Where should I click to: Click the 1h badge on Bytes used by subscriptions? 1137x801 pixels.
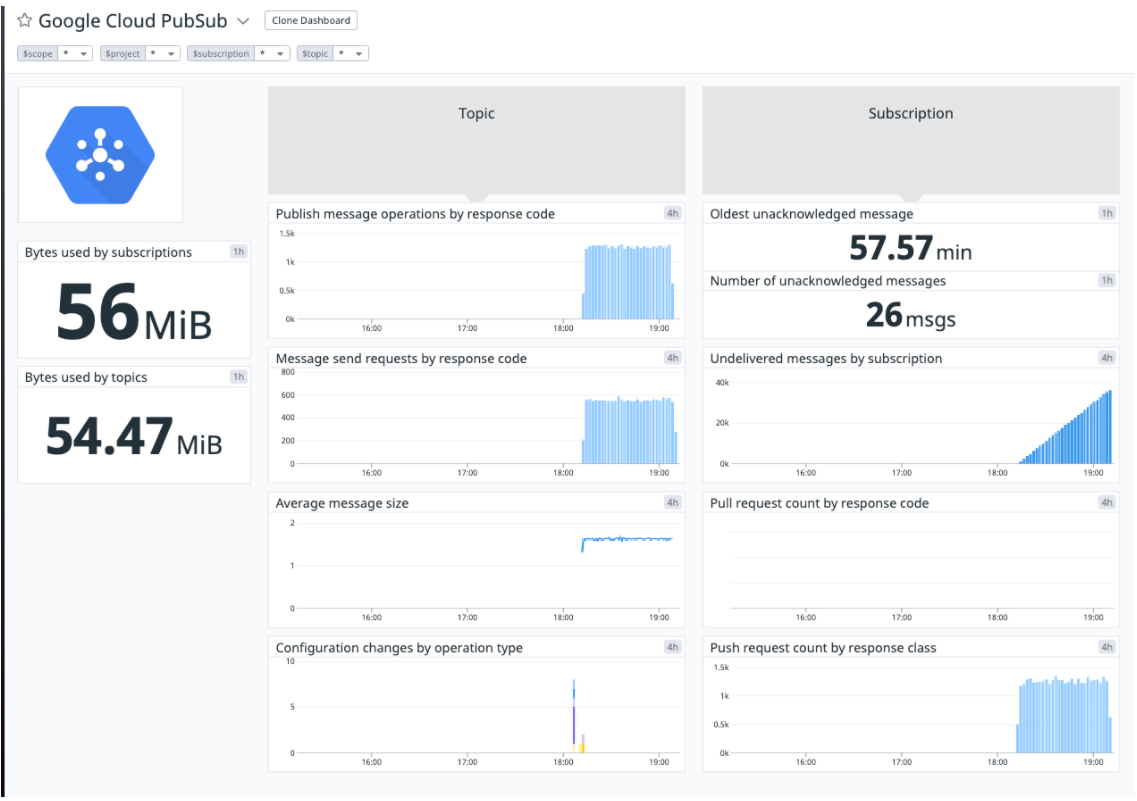click(238, 252)
